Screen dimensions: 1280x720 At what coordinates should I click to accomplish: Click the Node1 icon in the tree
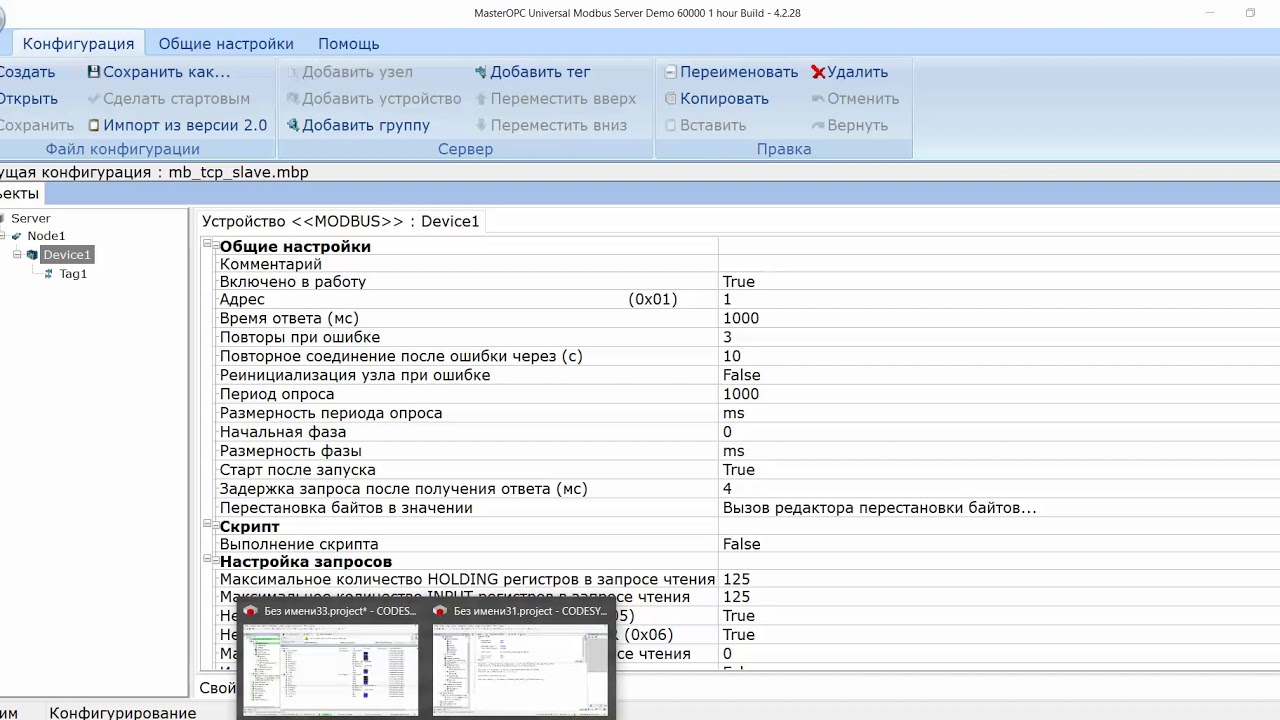coord(16,236)
